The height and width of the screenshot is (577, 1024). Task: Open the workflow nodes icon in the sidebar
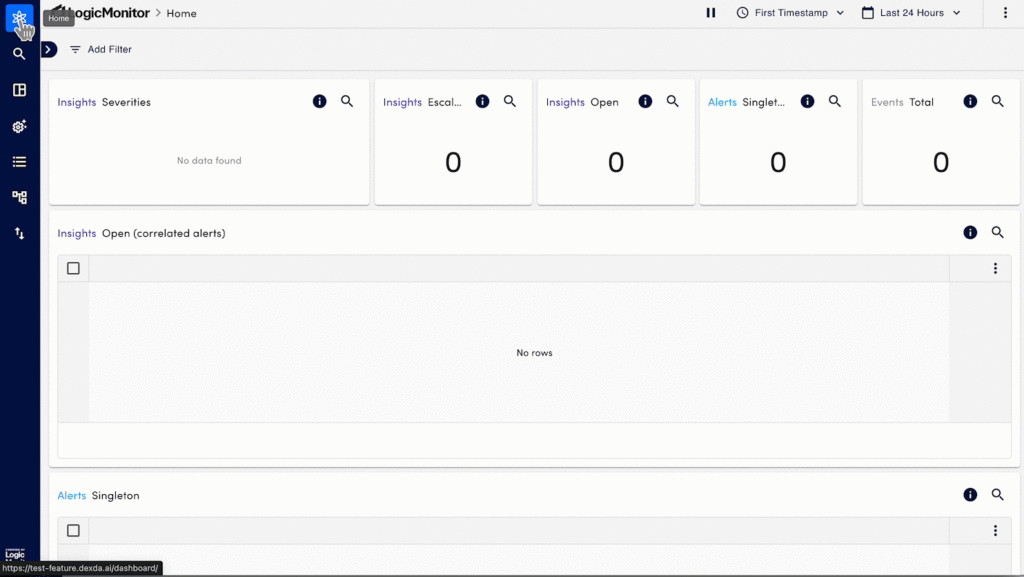[18, 197]
